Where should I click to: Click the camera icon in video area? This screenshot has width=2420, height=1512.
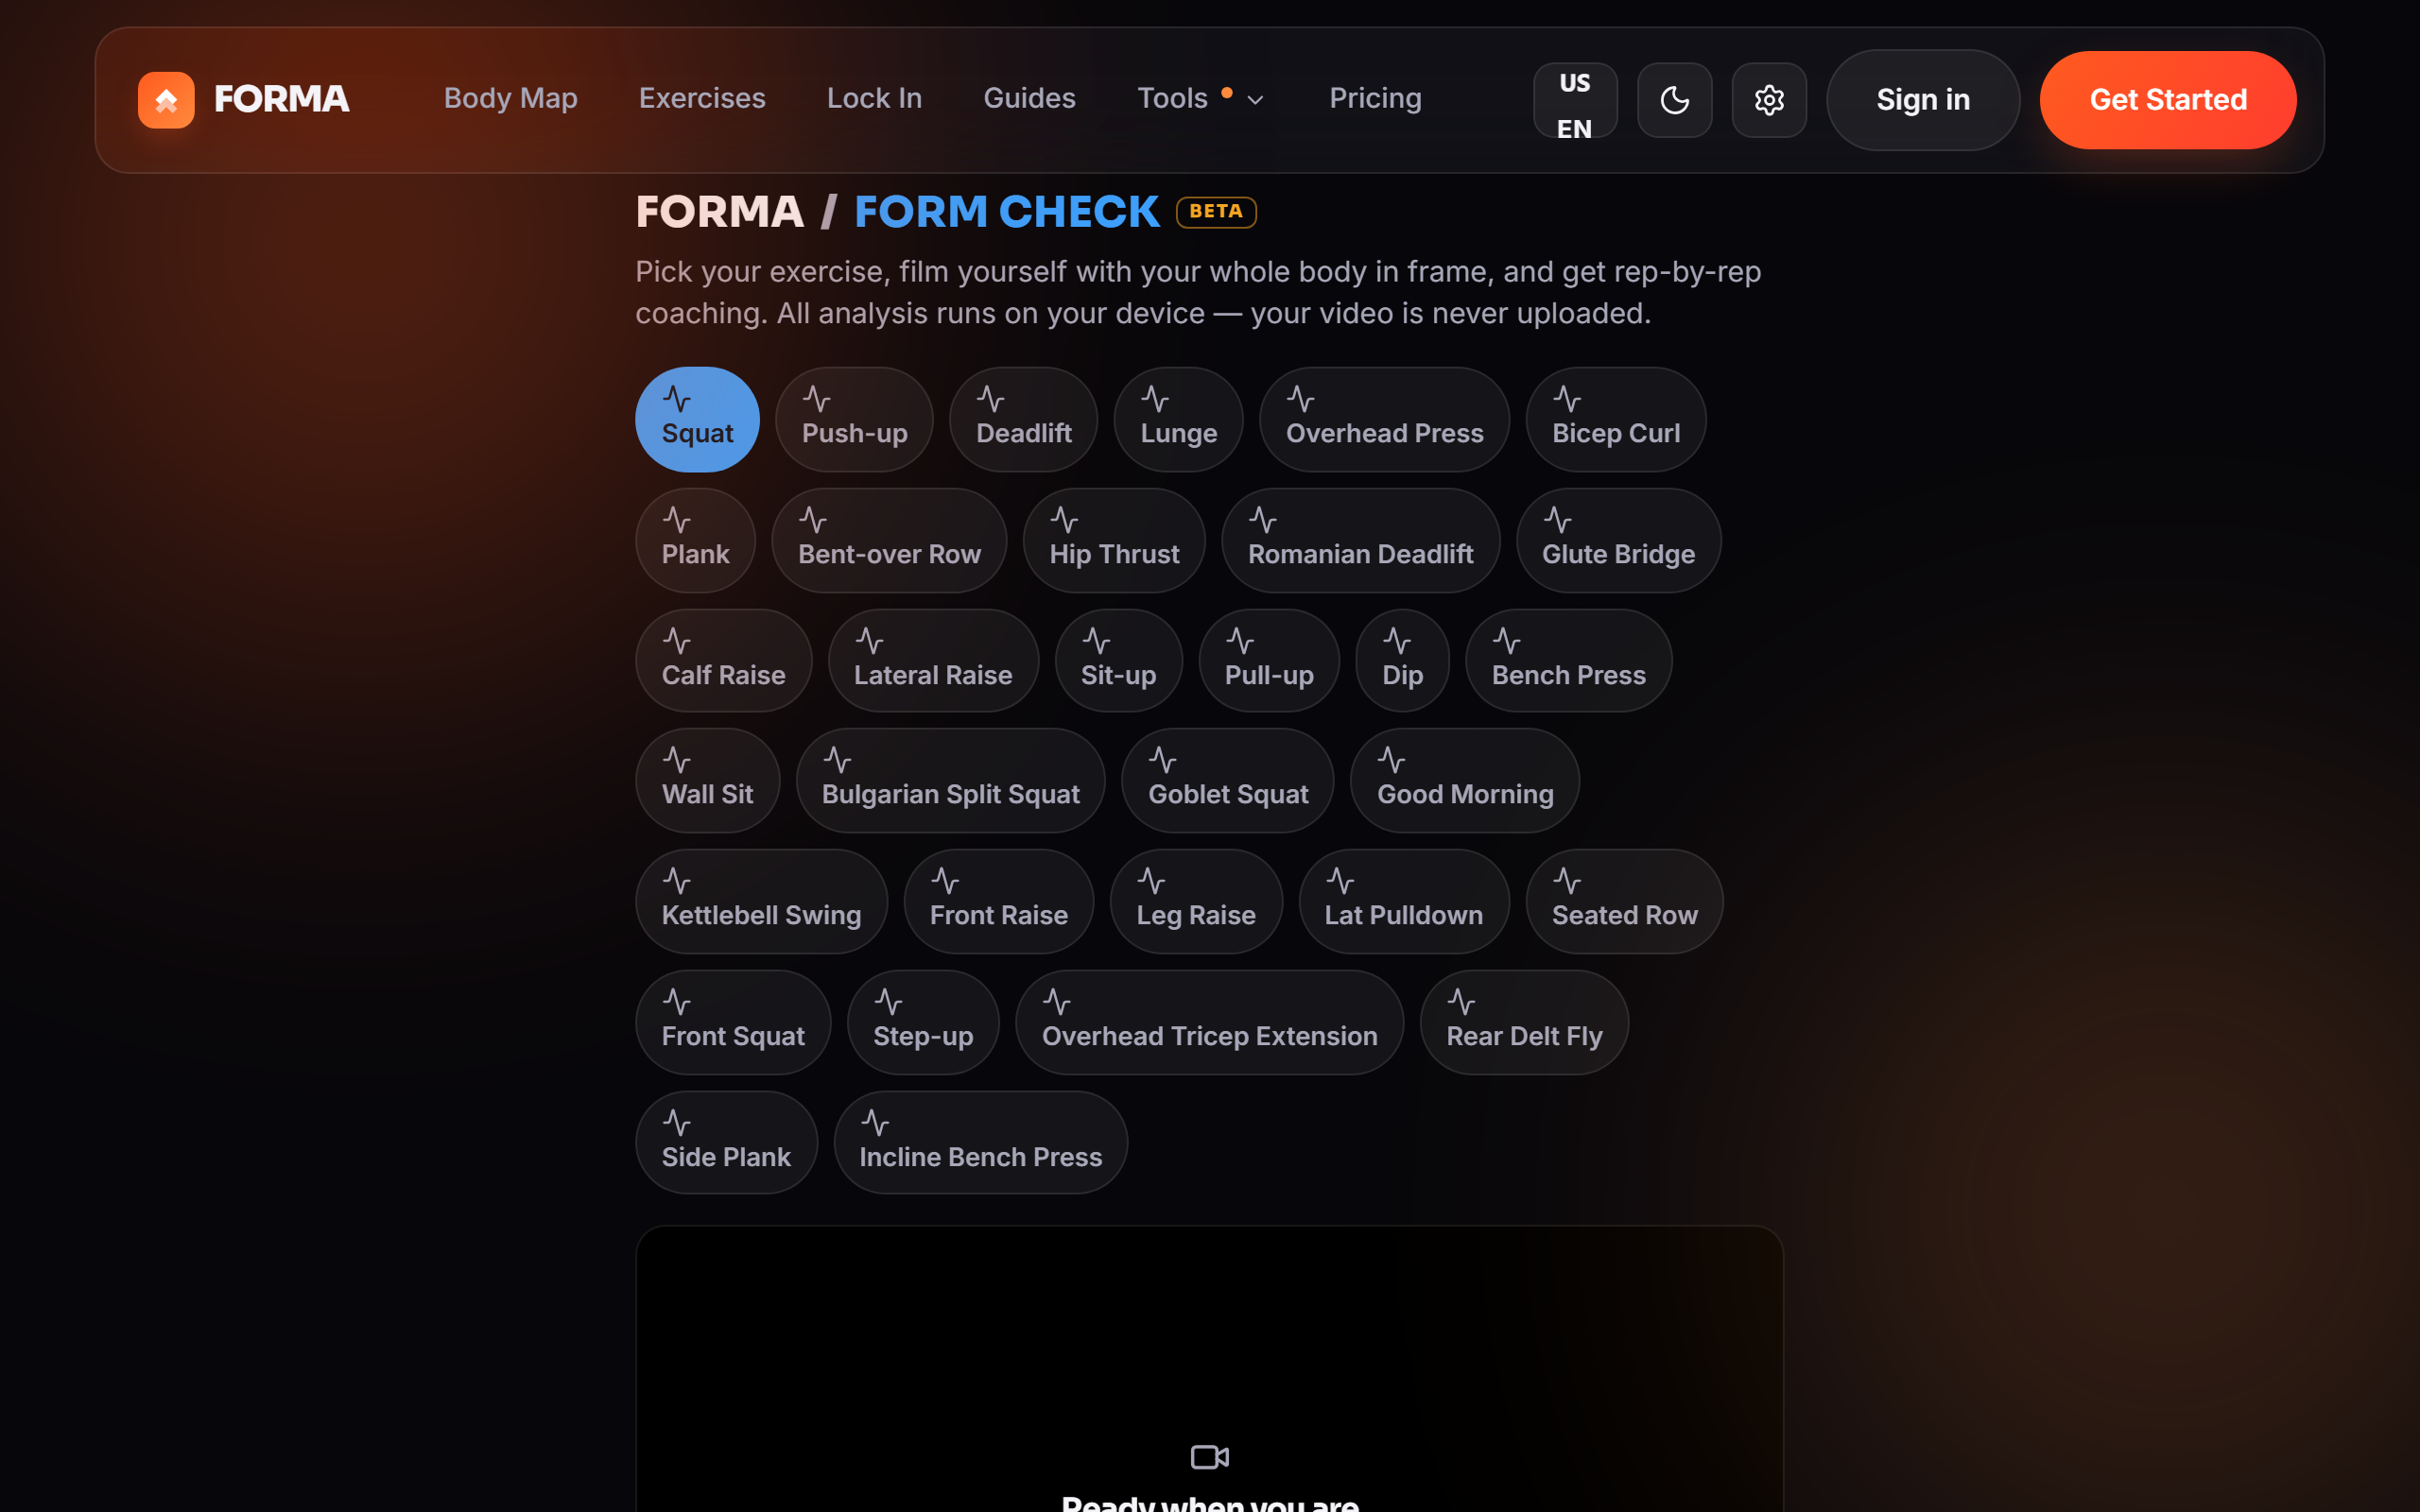coord(1209,1456)
